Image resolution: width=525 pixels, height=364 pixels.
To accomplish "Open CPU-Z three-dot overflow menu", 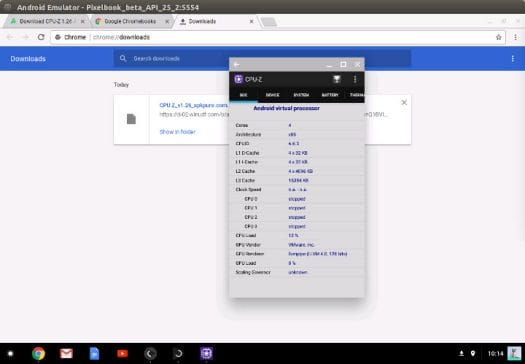I will [355, 79].
